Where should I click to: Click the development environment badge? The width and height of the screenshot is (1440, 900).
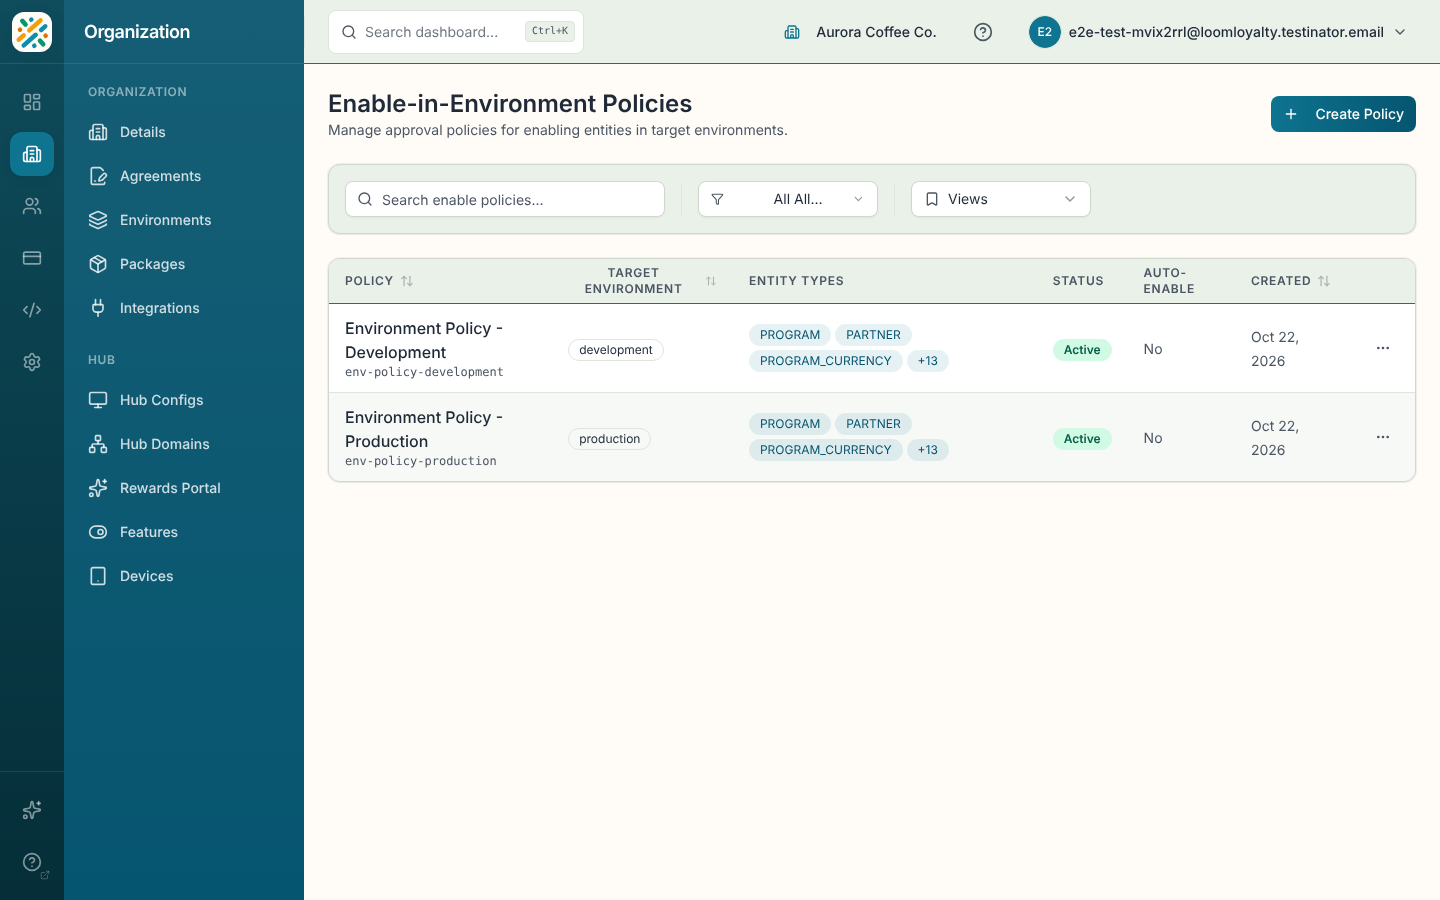click(x=616, y=350)
